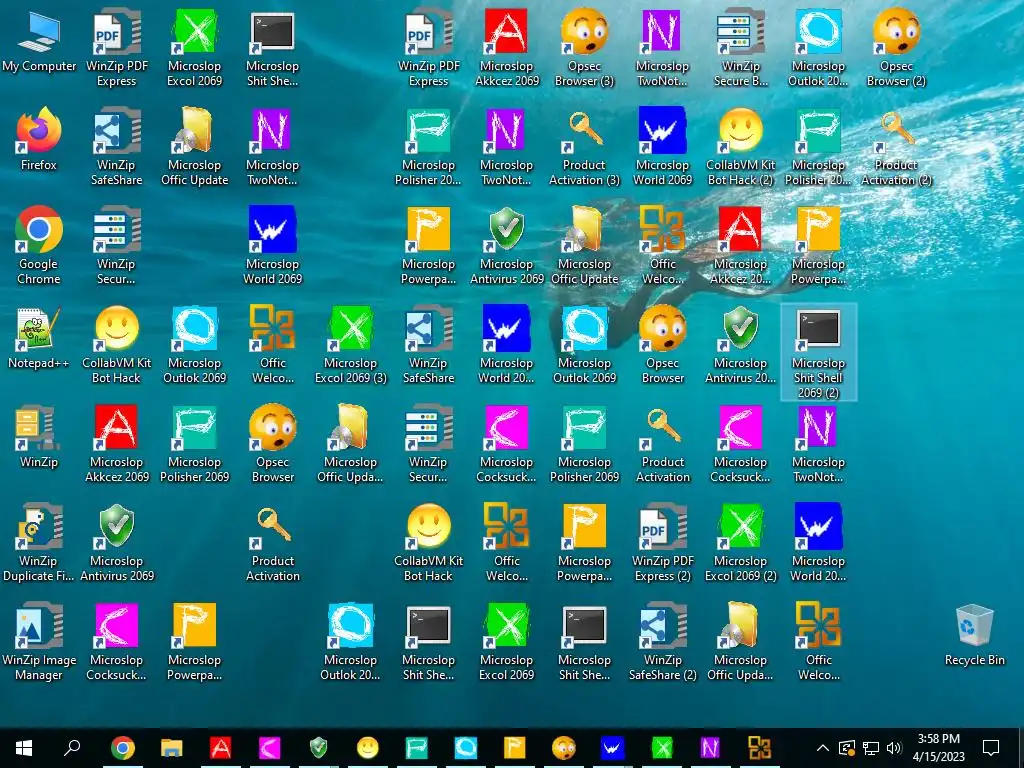
Task: Open the orange Powerpa taskbar icon
Action: coord(514,748)
